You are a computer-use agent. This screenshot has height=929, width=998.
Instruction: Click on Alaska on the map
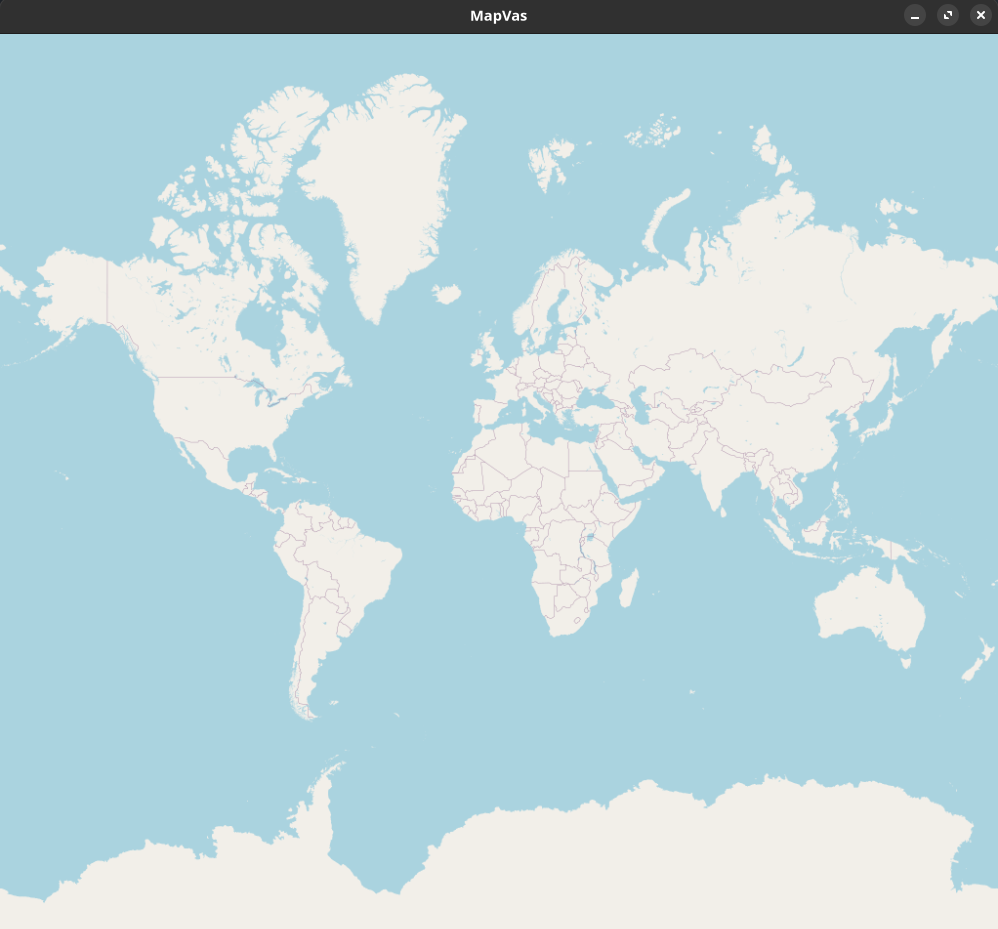point(72,290)
